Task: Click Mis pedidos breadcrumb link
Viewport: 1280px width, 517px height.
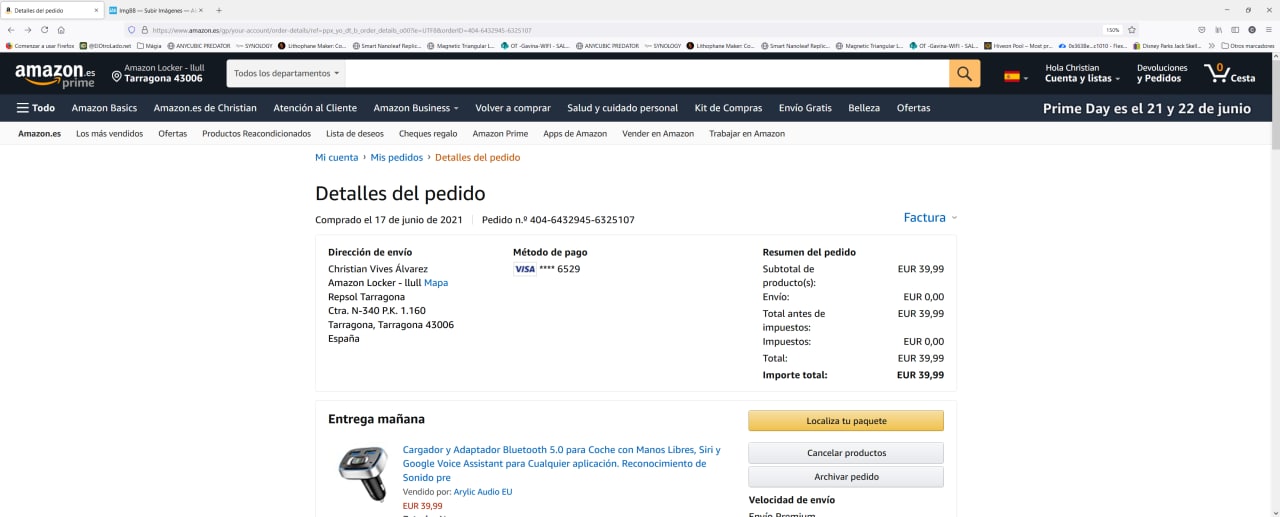Action: (397, 158)
